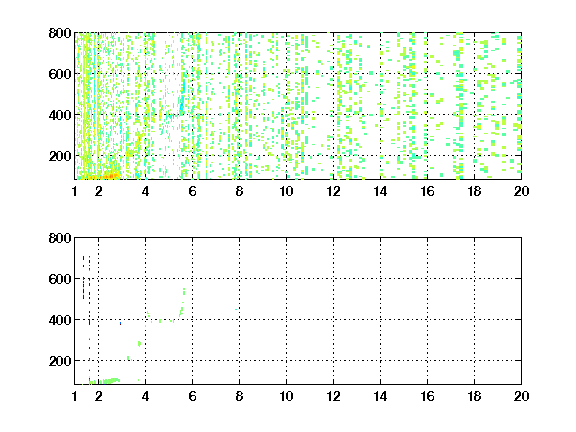Image resolution: width=576 pixels, height=432 pixels.
Task: Click the green curve tip near 550 in lower plot
Action: click(x=184, y=291)
